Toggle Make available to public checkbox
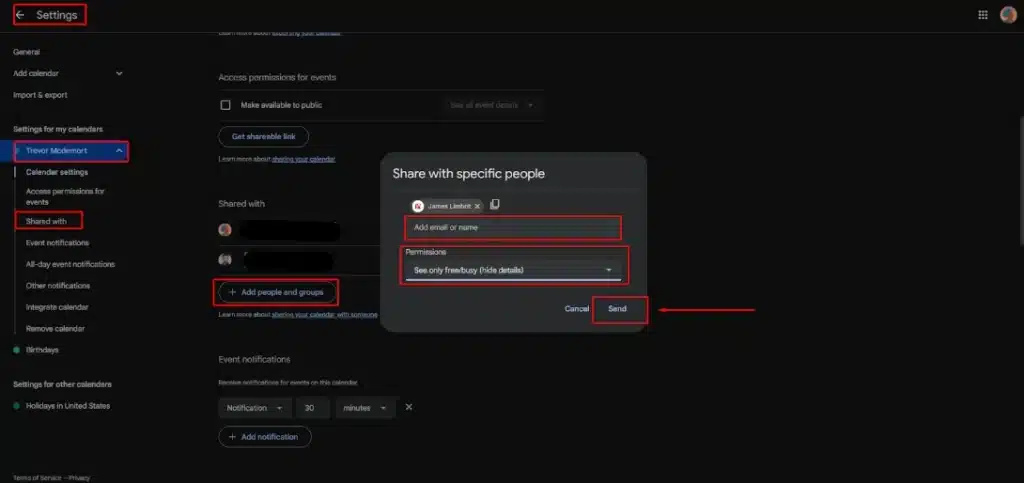The height and width of the screenshot is (483, 1024). click(225, 105)
